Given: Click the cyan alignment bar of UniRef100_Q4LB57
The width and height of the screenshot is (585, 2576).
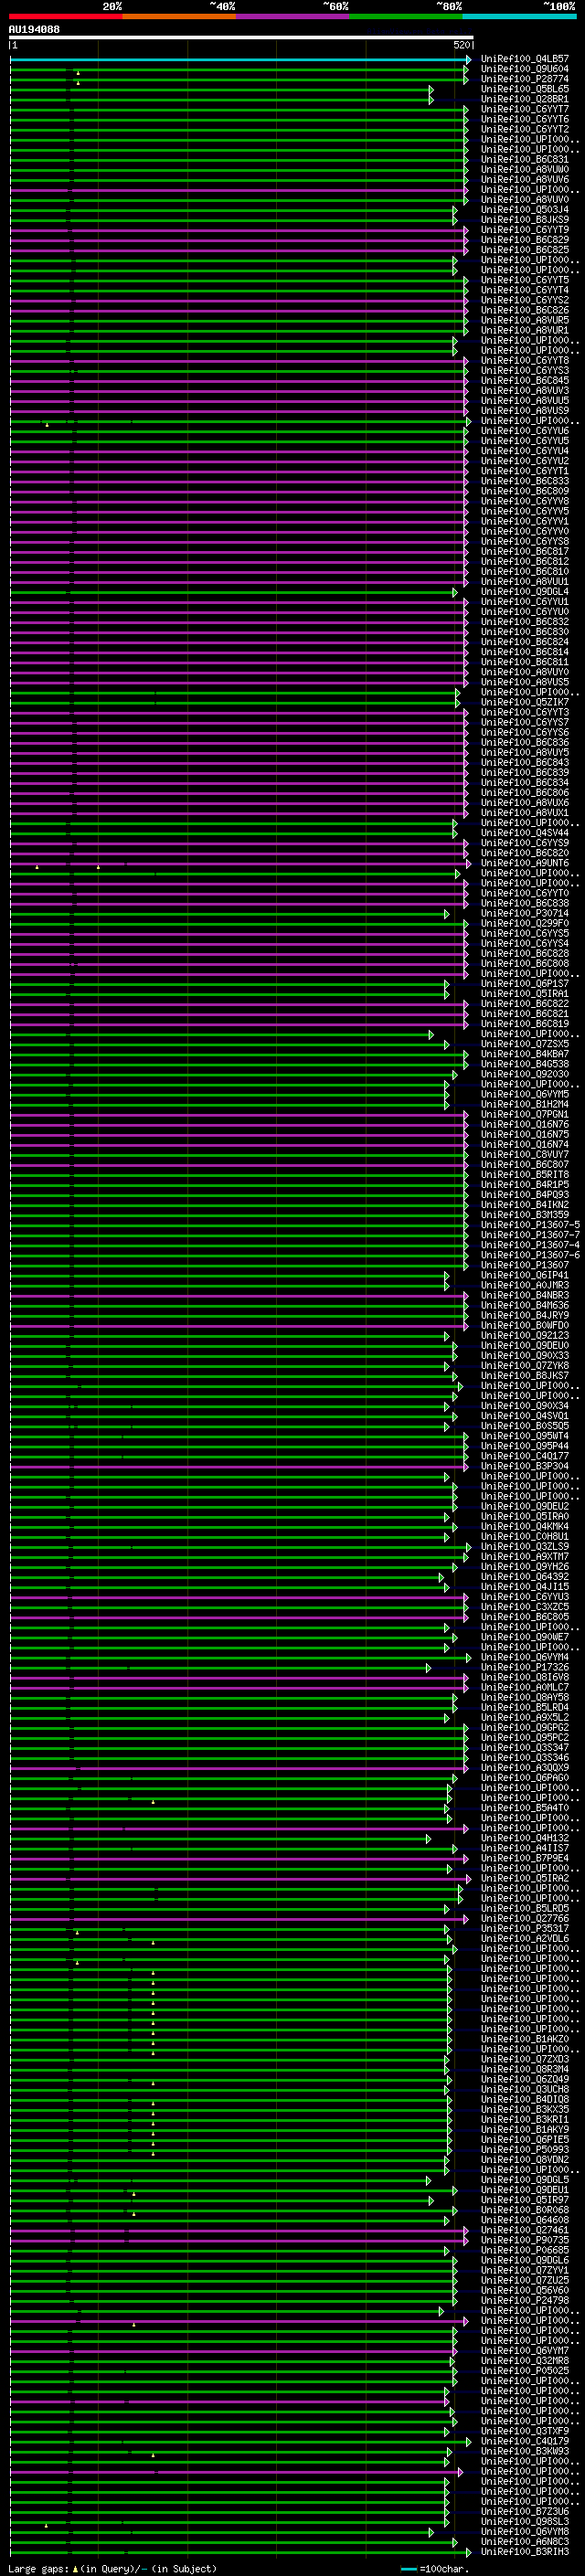Looking at the screenshot, I should (x=239, y=59).
